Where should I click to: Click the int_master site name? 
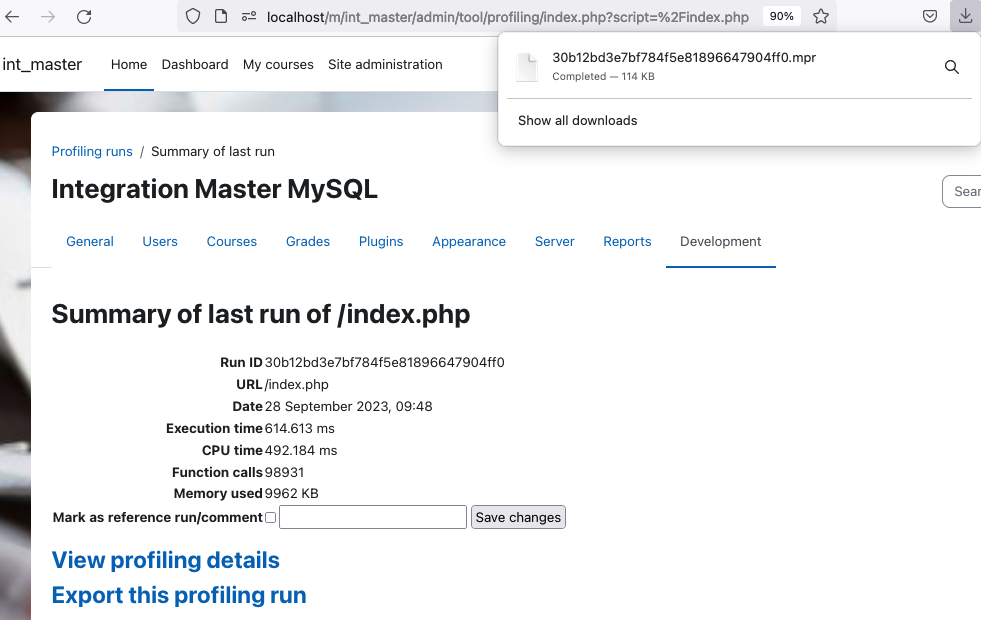[42, 64]
